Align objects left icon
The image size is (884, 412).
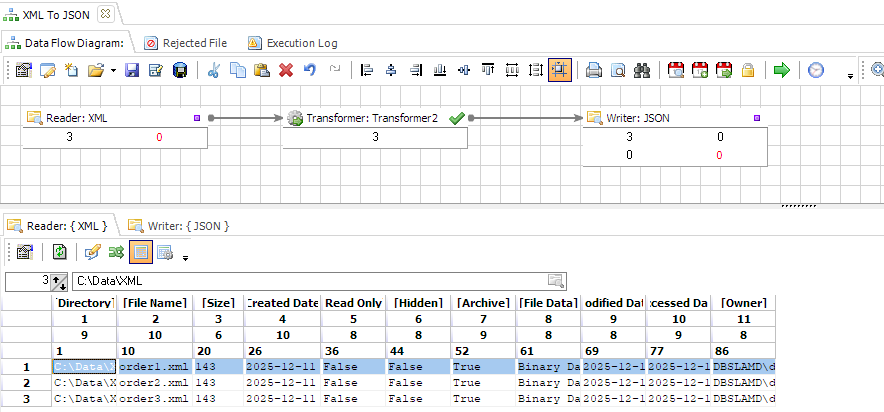367,70
